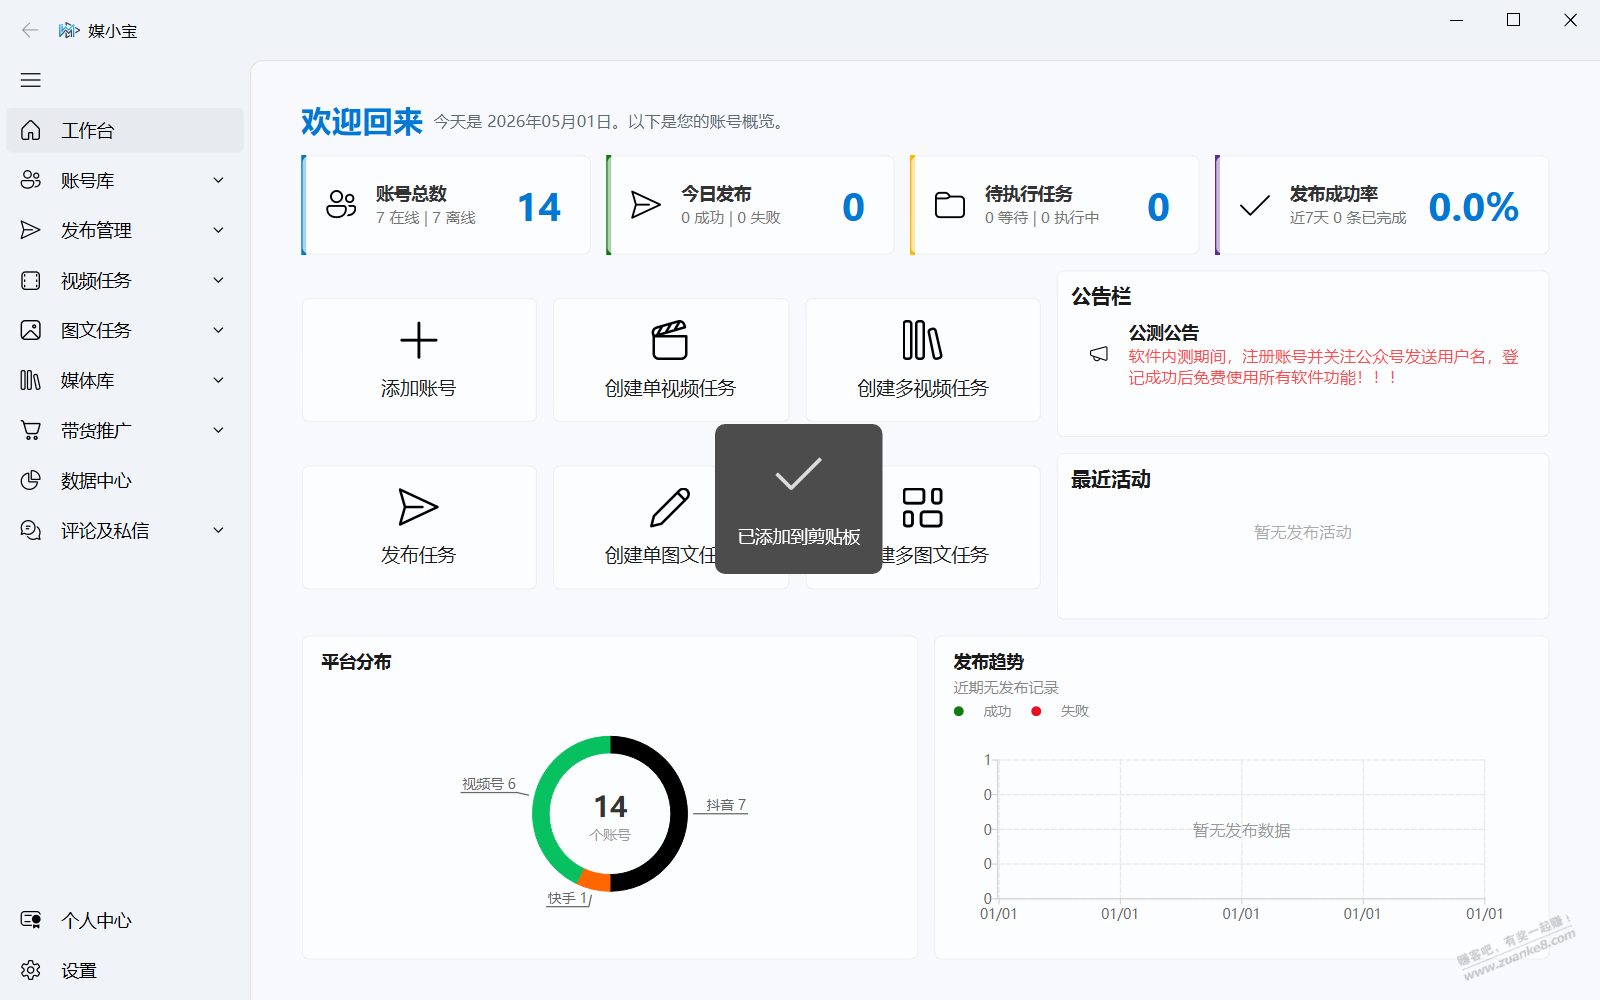Click the black 抖音 donut segment
Screen dimensions: 1600x1000
click(x=677, y=813)
